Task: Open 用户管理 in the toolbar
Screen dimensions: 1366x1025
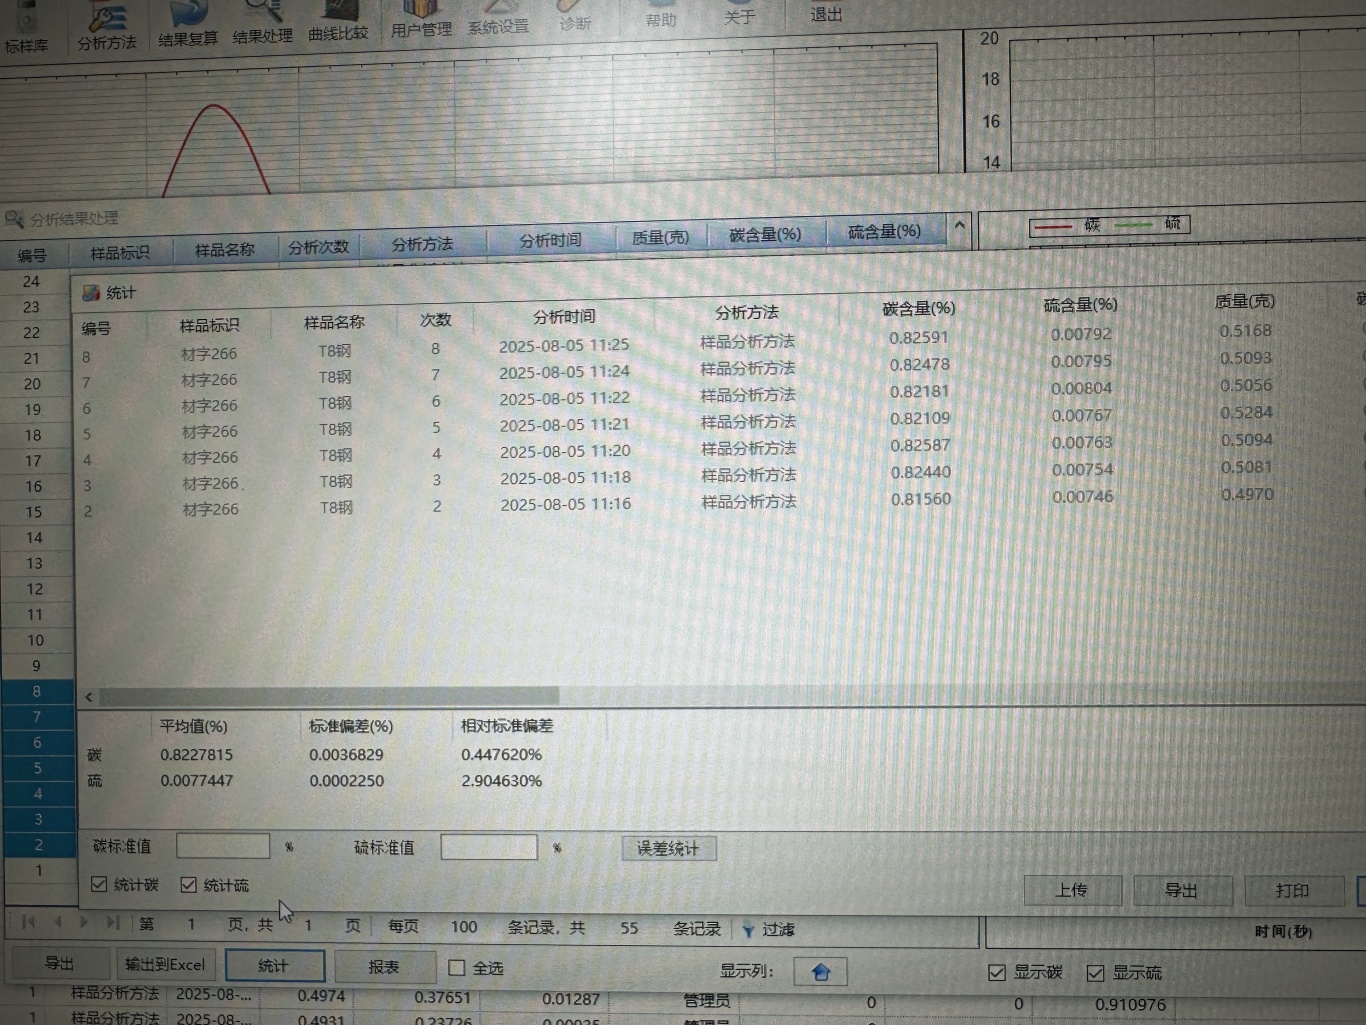Action: 421,18
